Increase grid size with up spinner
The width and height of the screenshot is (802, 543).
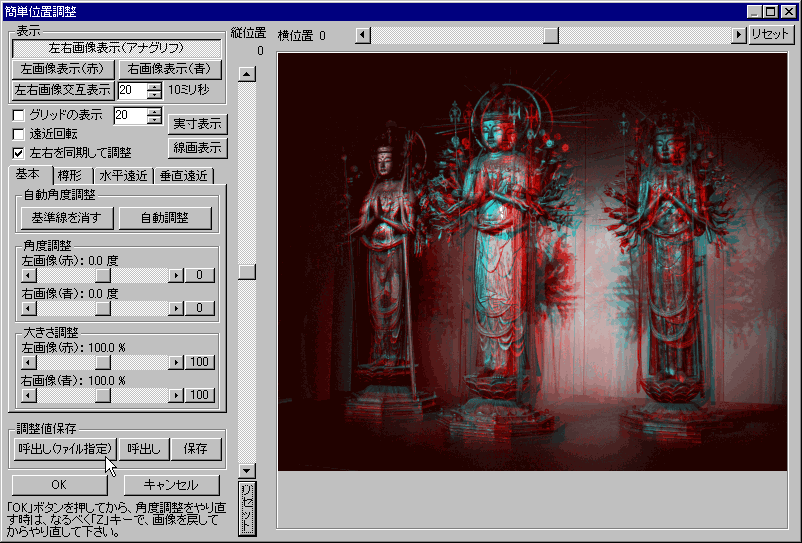click(154, 111)
